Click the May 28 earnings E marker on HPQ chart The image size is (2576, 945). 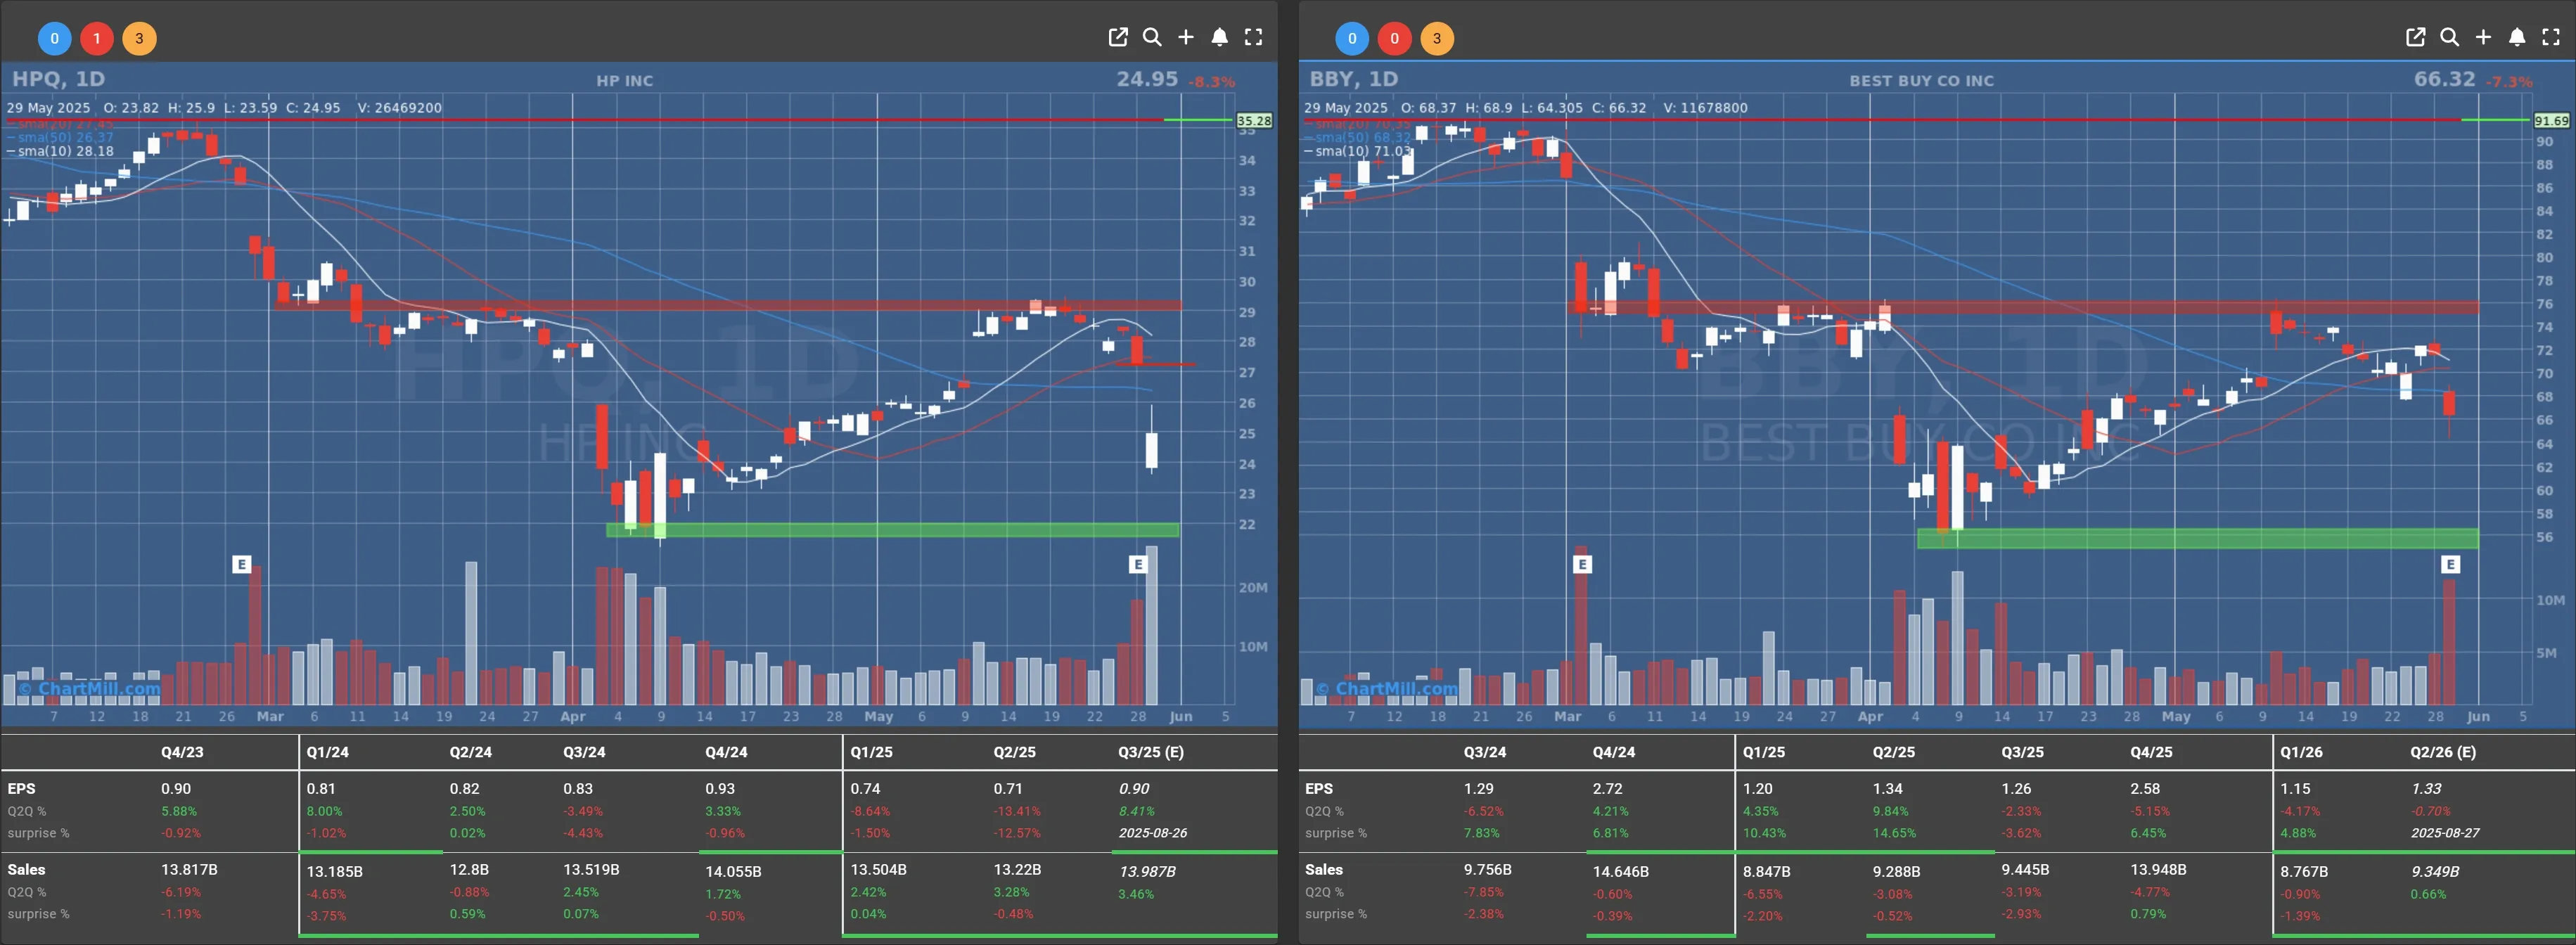(x=1137, y=564)
